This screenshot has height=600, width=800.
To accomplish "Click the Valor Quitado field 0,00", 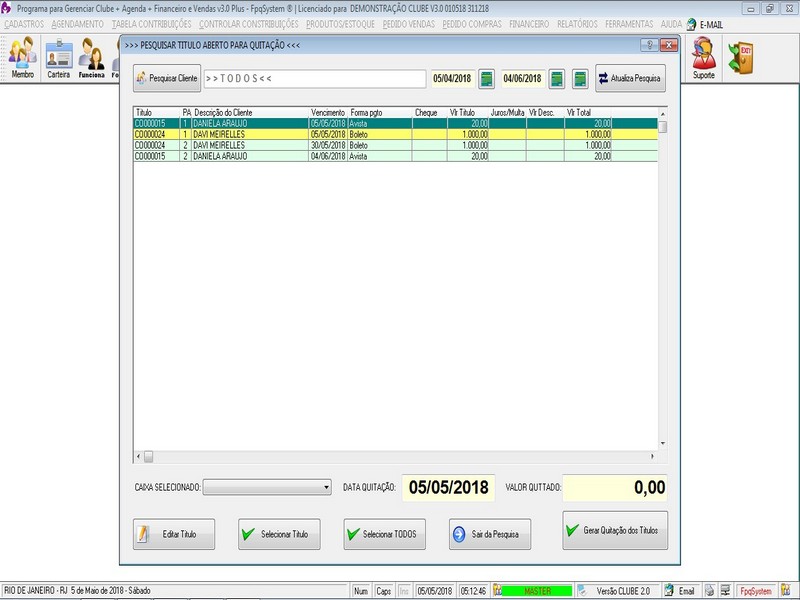I will point(615,488).
